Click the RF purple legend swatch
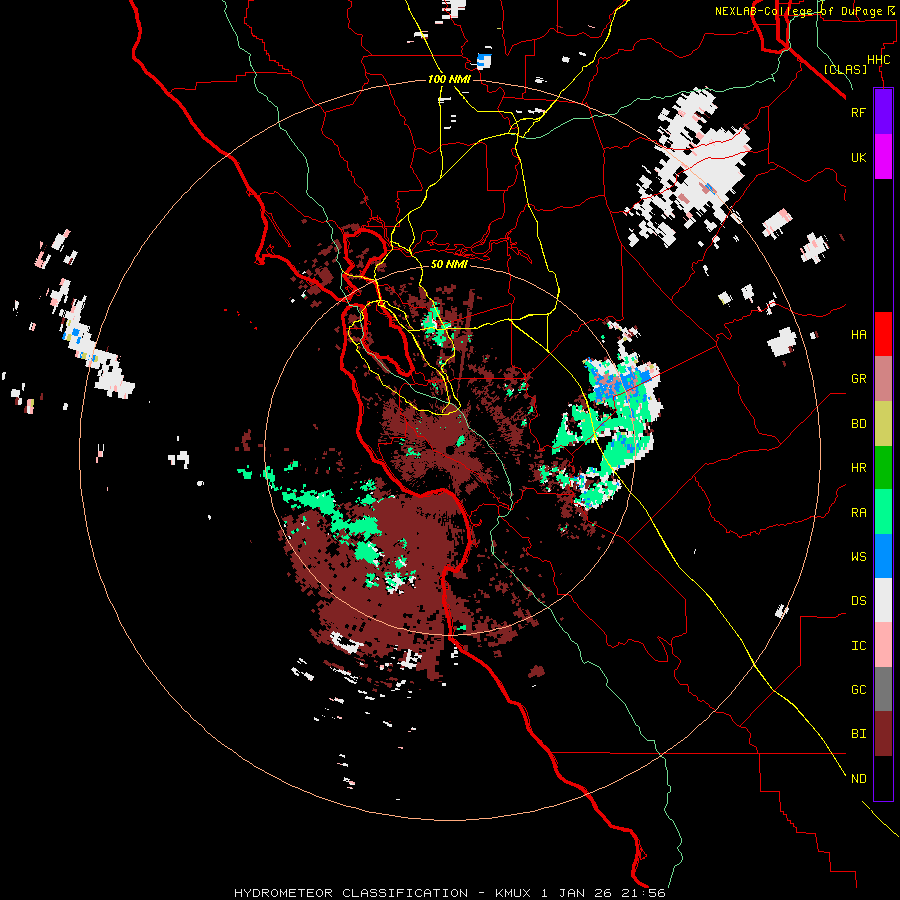The width and height of the screenshot is (900, 900). [883, 112]
